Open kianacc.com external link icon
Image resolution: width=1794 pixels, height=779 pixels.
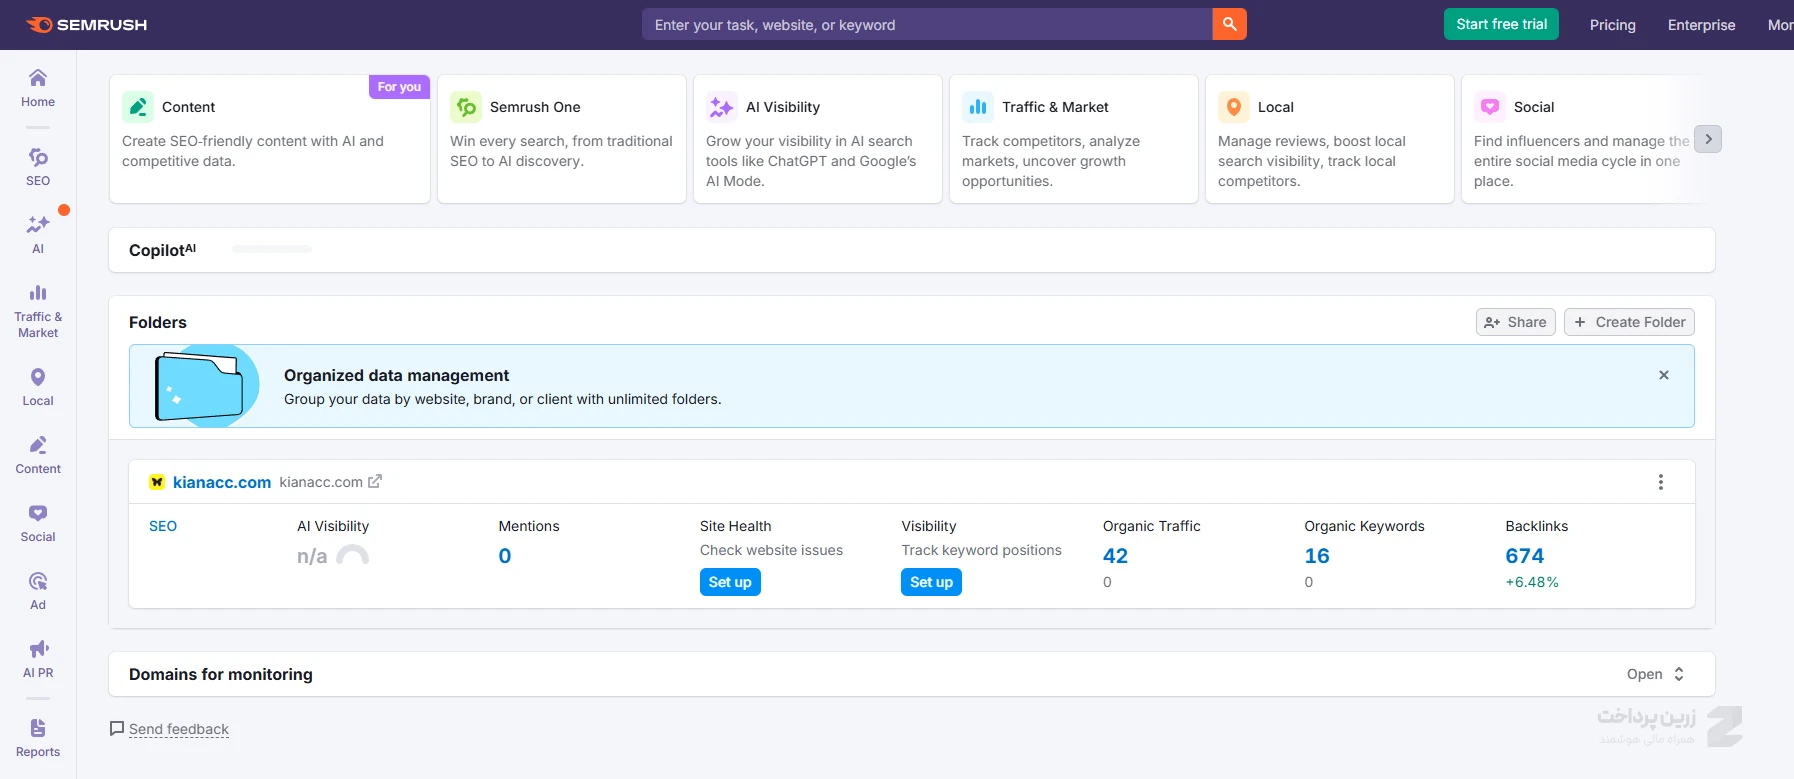click(x=375, y=482)
